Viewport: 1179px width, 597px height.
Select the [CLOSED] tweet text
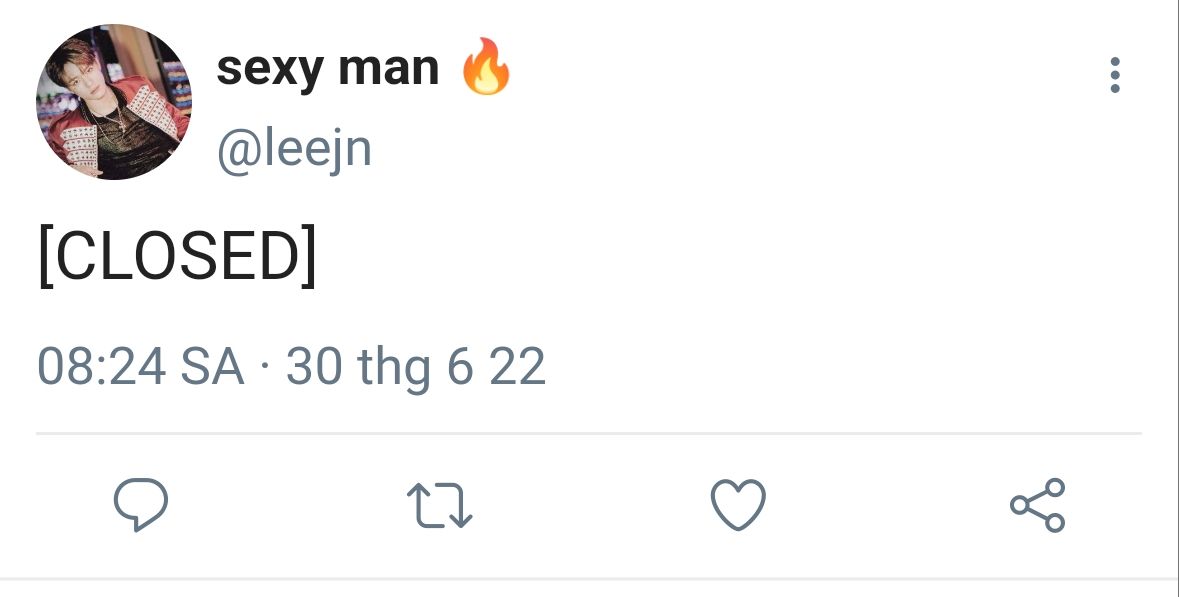(177, 256)
